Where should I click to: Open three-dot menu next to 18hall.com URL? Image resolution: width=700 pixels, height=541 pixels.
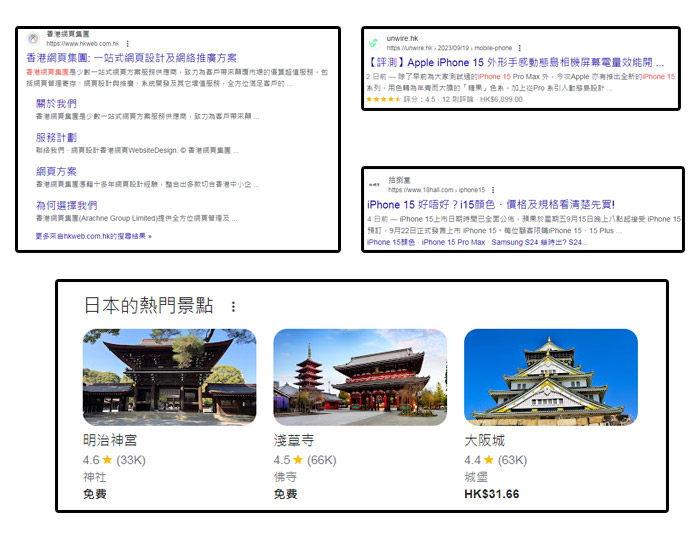493,190
